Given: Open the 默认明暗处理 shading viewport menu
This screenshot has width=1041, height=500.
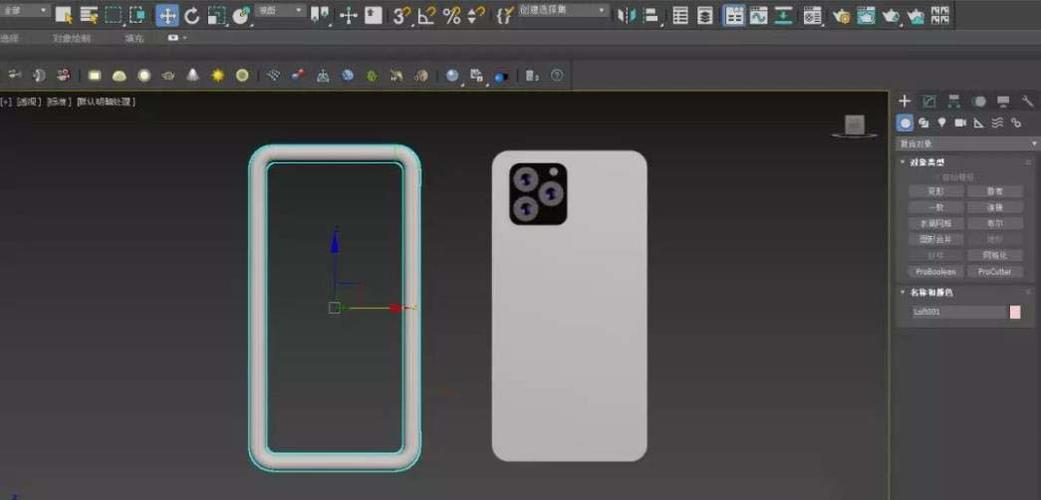Looking at the screenshot, I should [x=106, y=102].
